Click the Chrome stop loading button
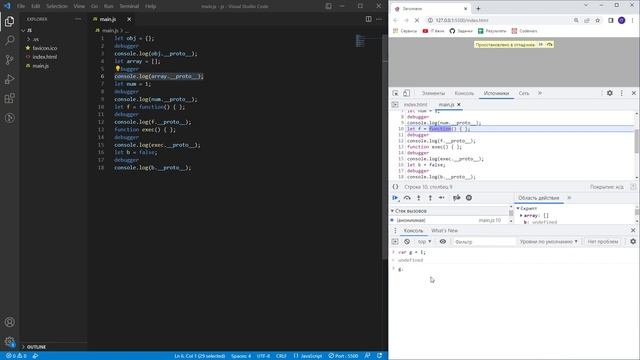This screenshot has height=360, width=640. point(417,20)
